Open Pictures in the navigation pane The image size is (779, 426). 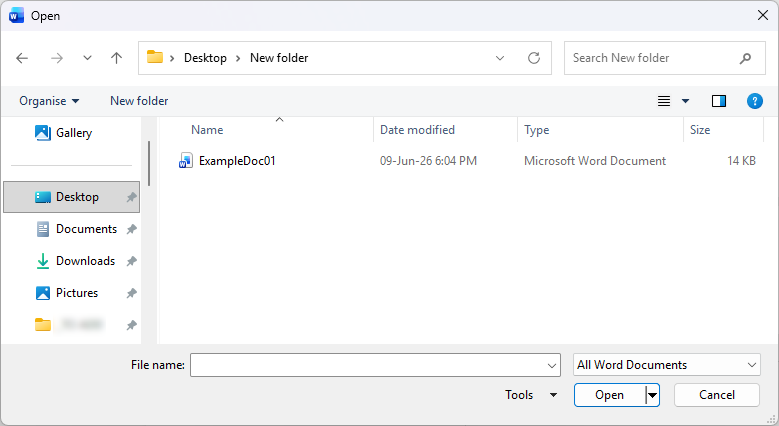click(x=67, y=293)
